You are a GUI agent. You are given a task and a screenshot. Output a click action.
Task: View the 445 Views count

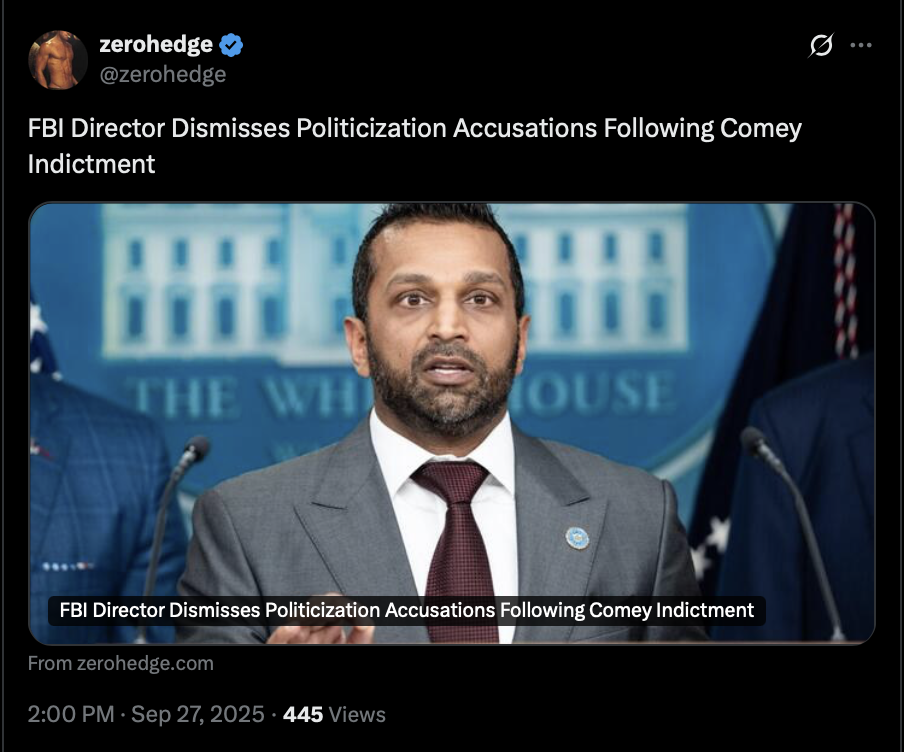tap(334, 714)
